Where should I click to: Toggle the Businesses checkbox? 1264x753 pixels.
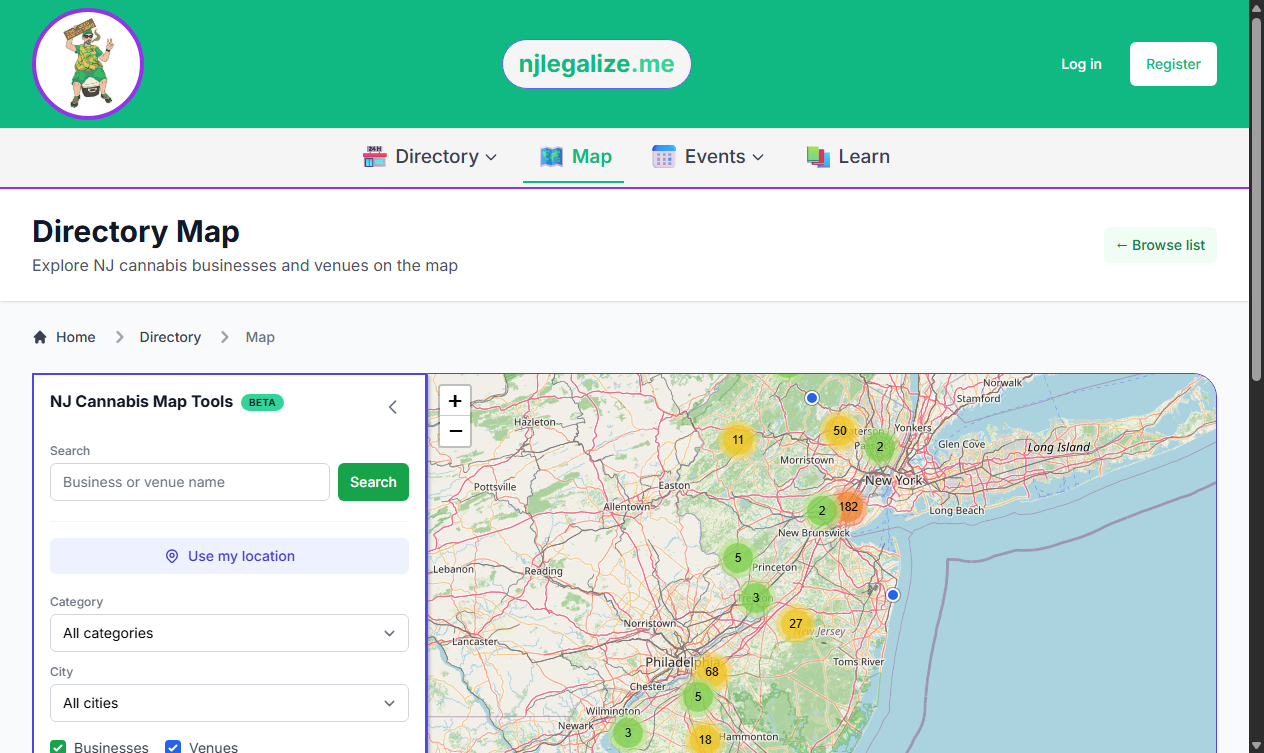tap(58, 747)
